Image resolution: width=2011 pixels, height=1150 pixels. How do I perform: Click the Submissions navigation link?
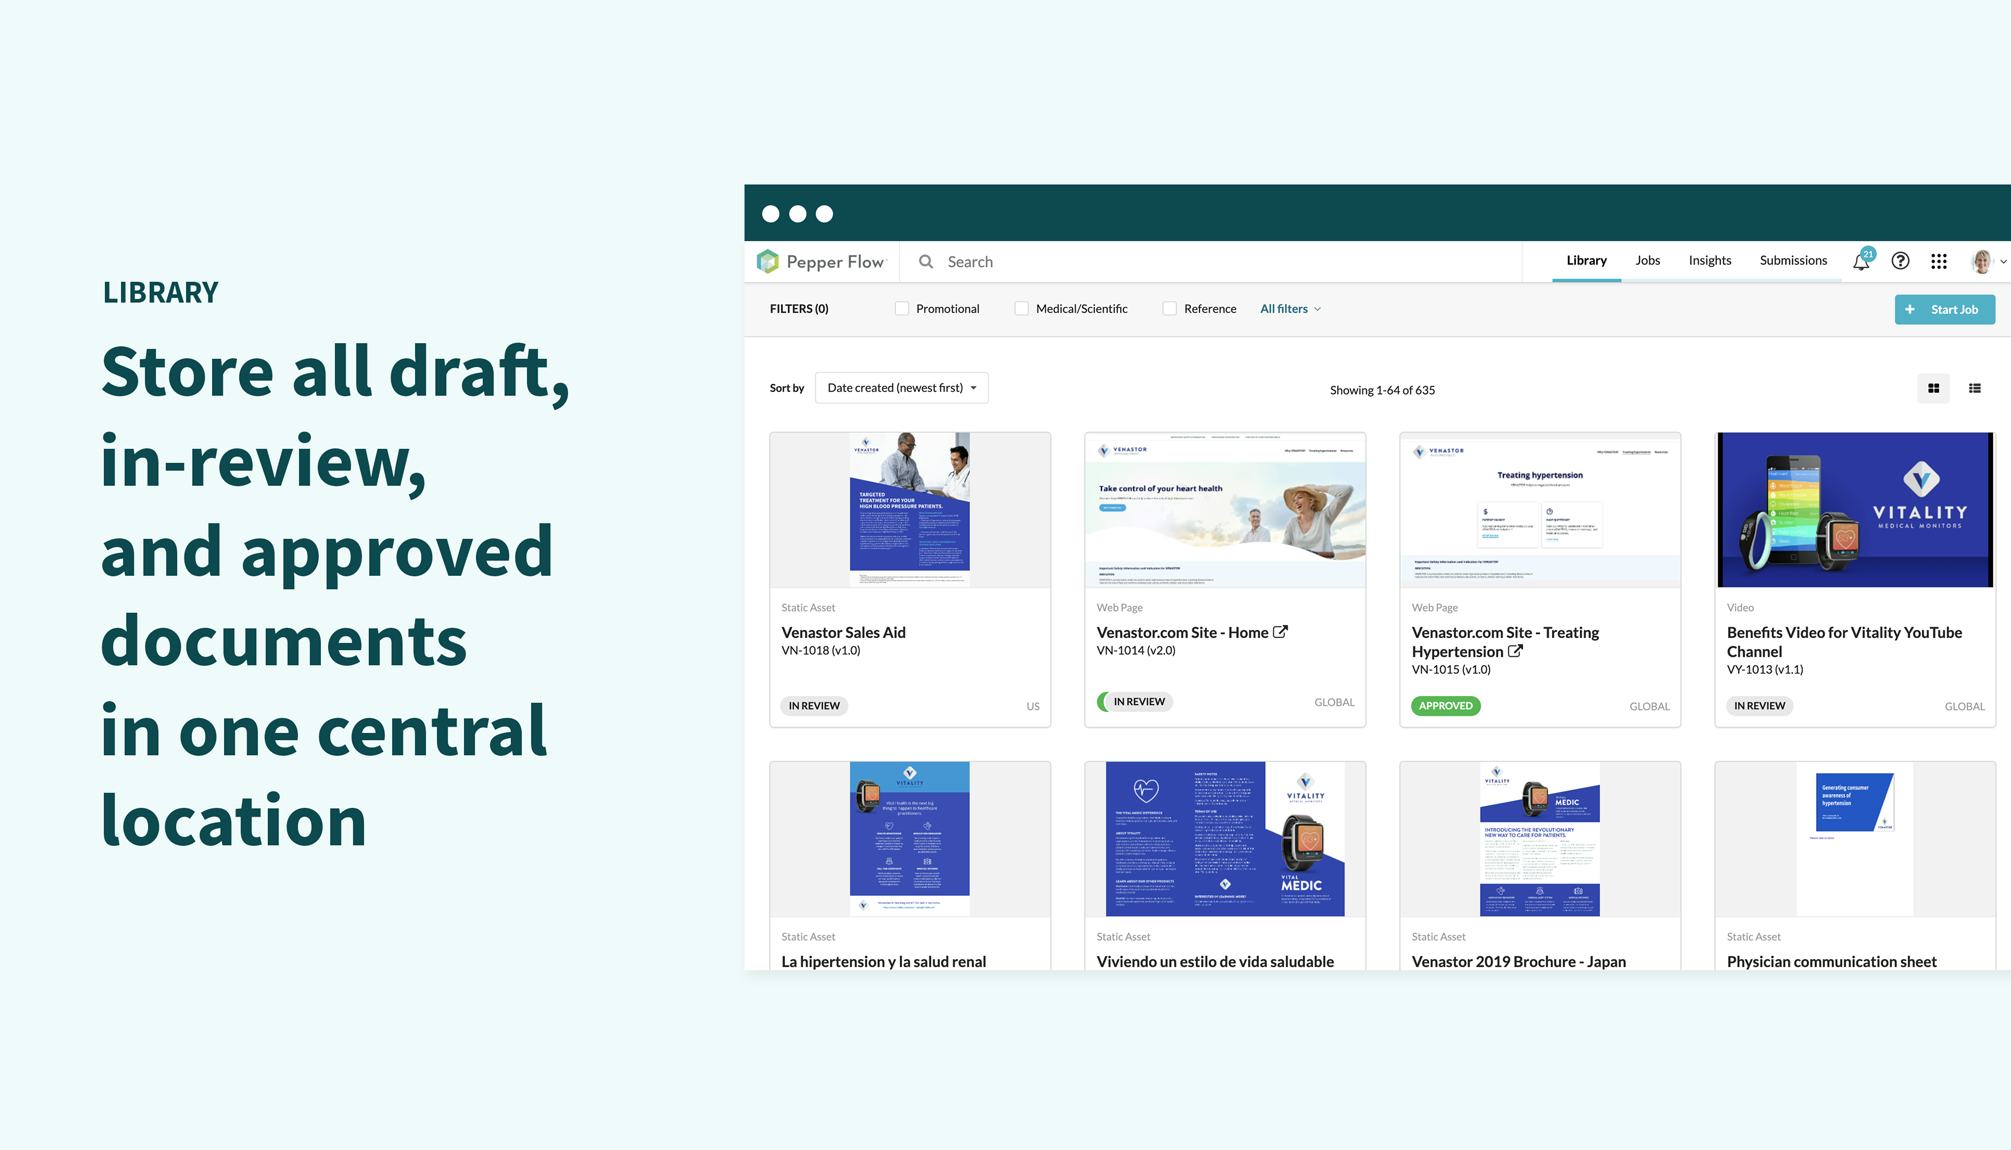pos(1793,261)
